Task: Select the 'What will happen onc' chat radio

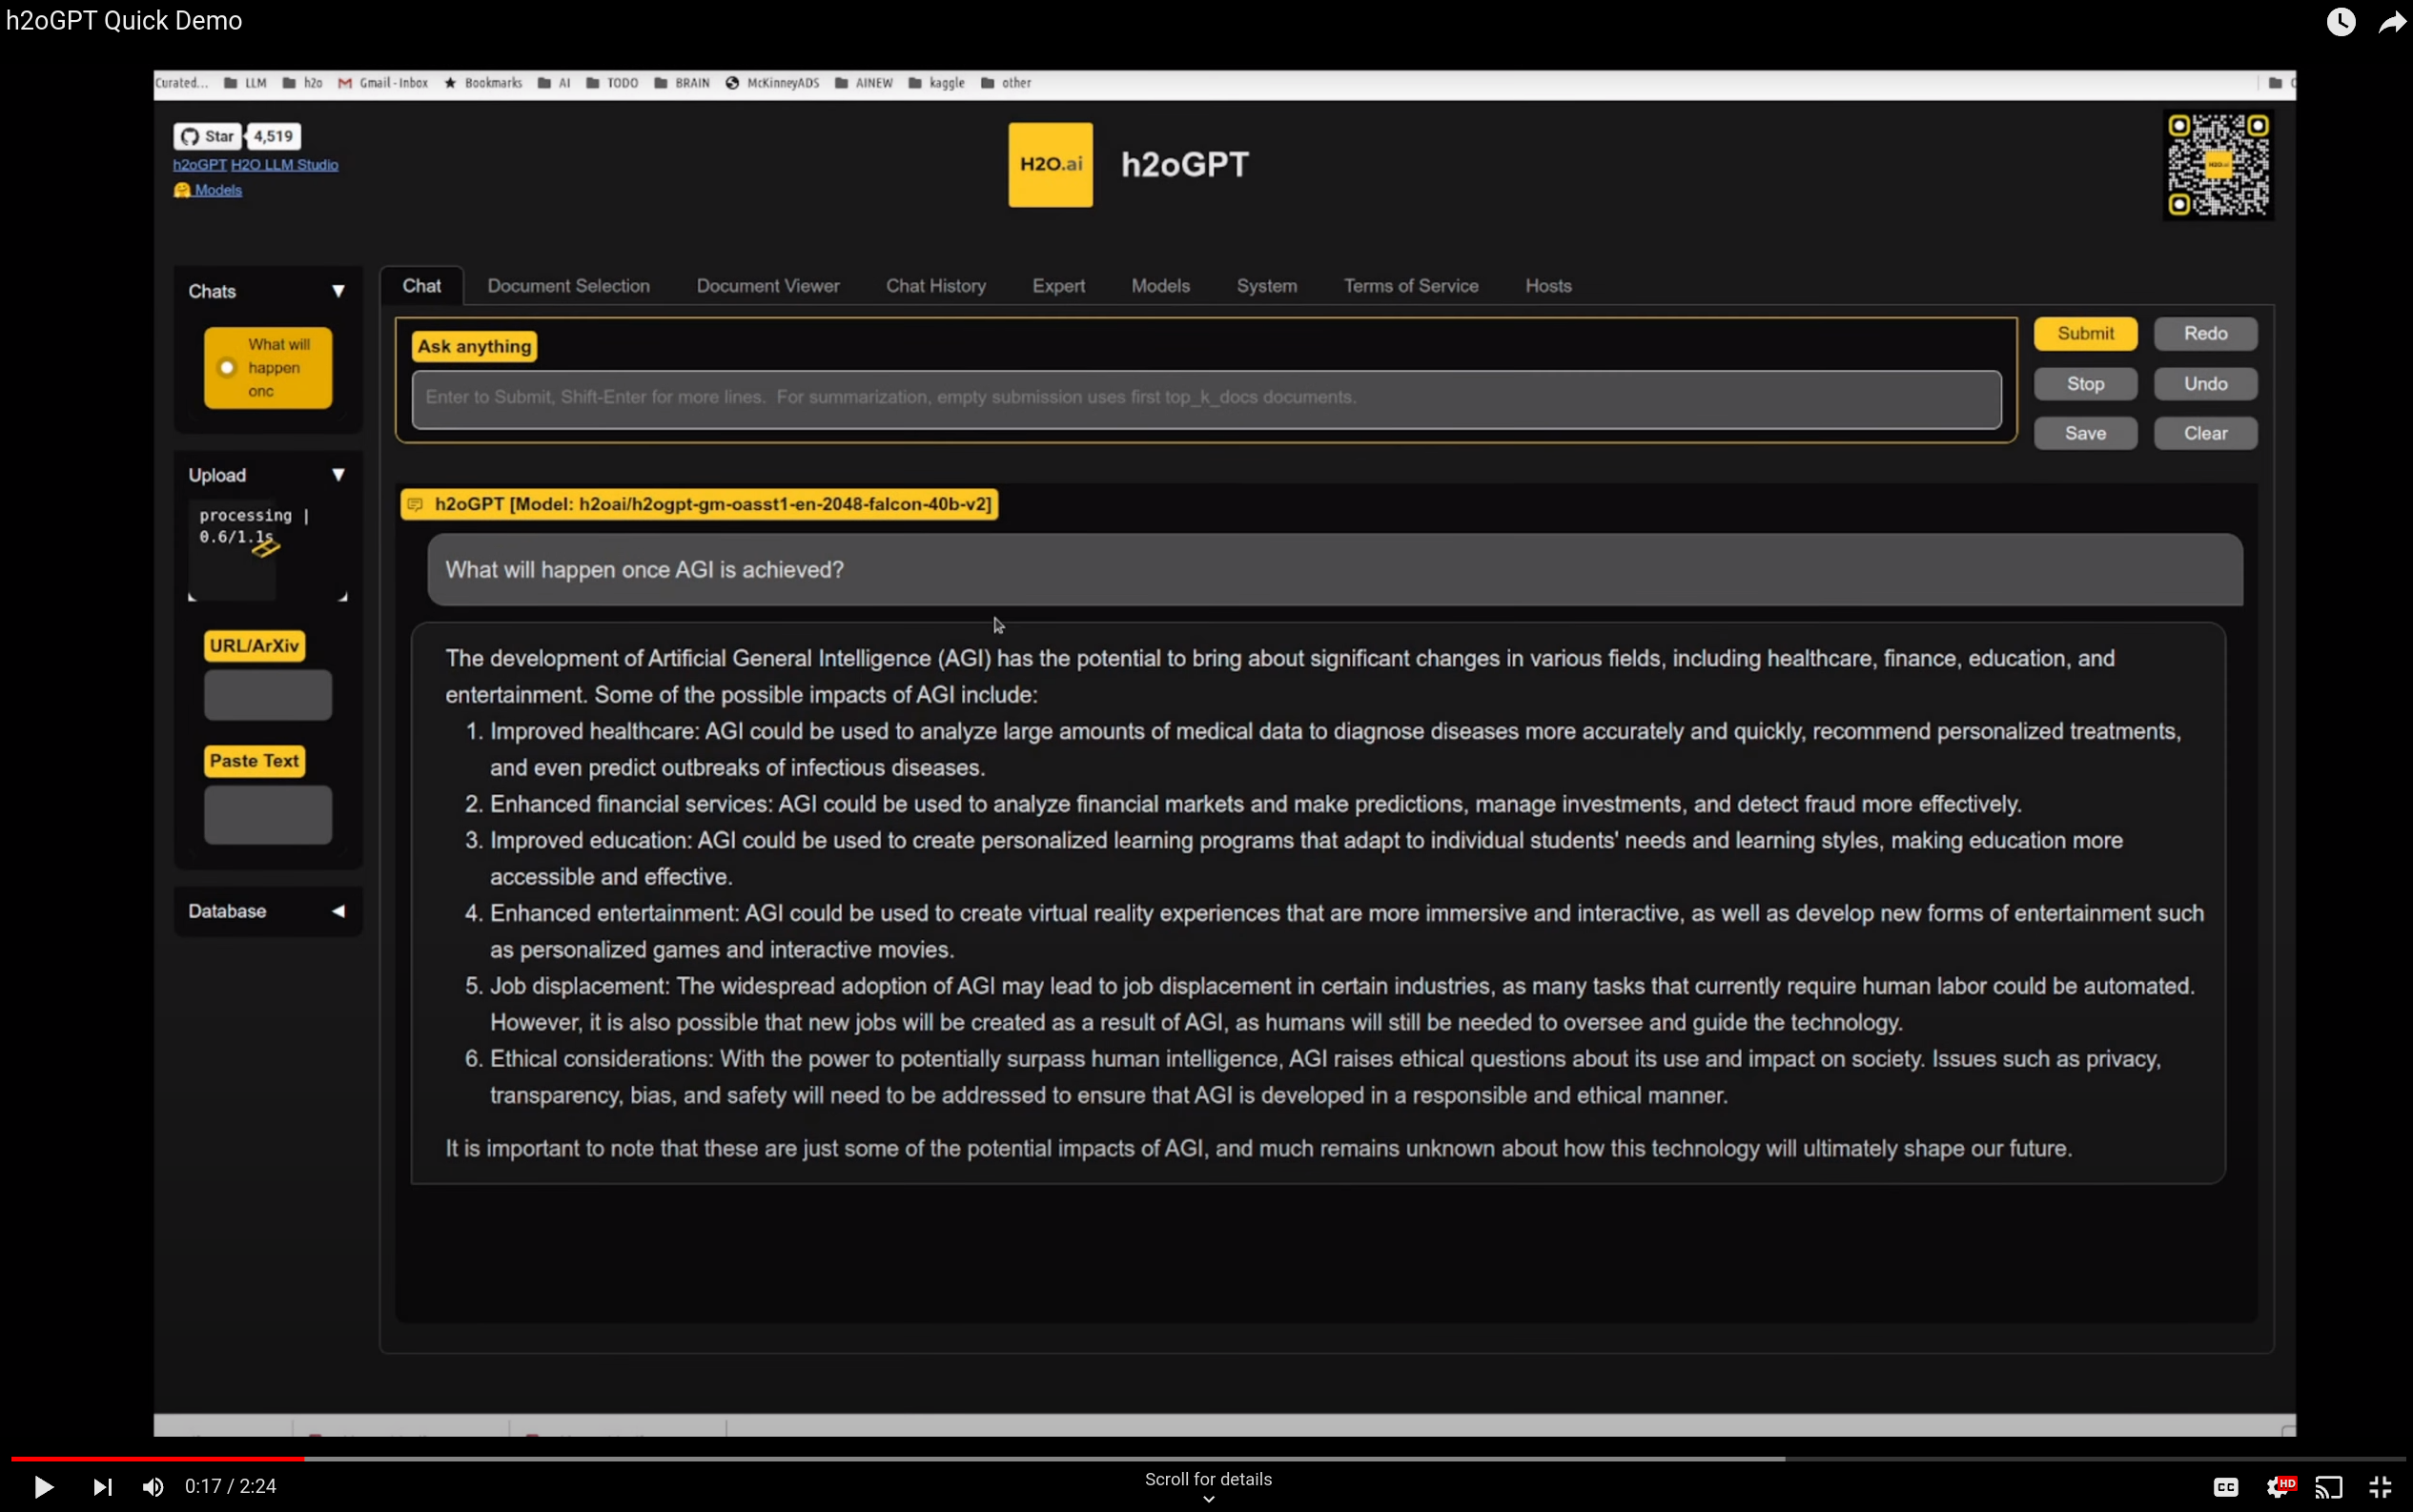Action: pos(227,368)
